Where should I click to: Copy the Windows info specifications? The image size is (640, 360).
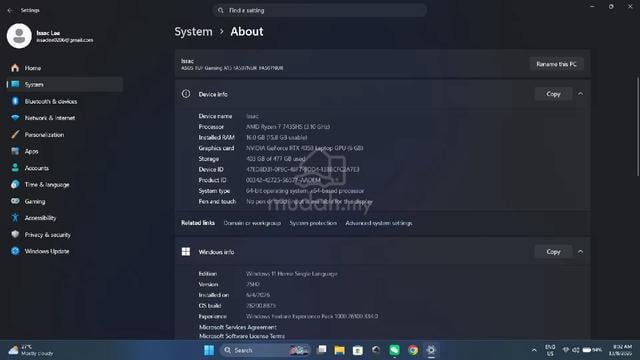[553, 252]
